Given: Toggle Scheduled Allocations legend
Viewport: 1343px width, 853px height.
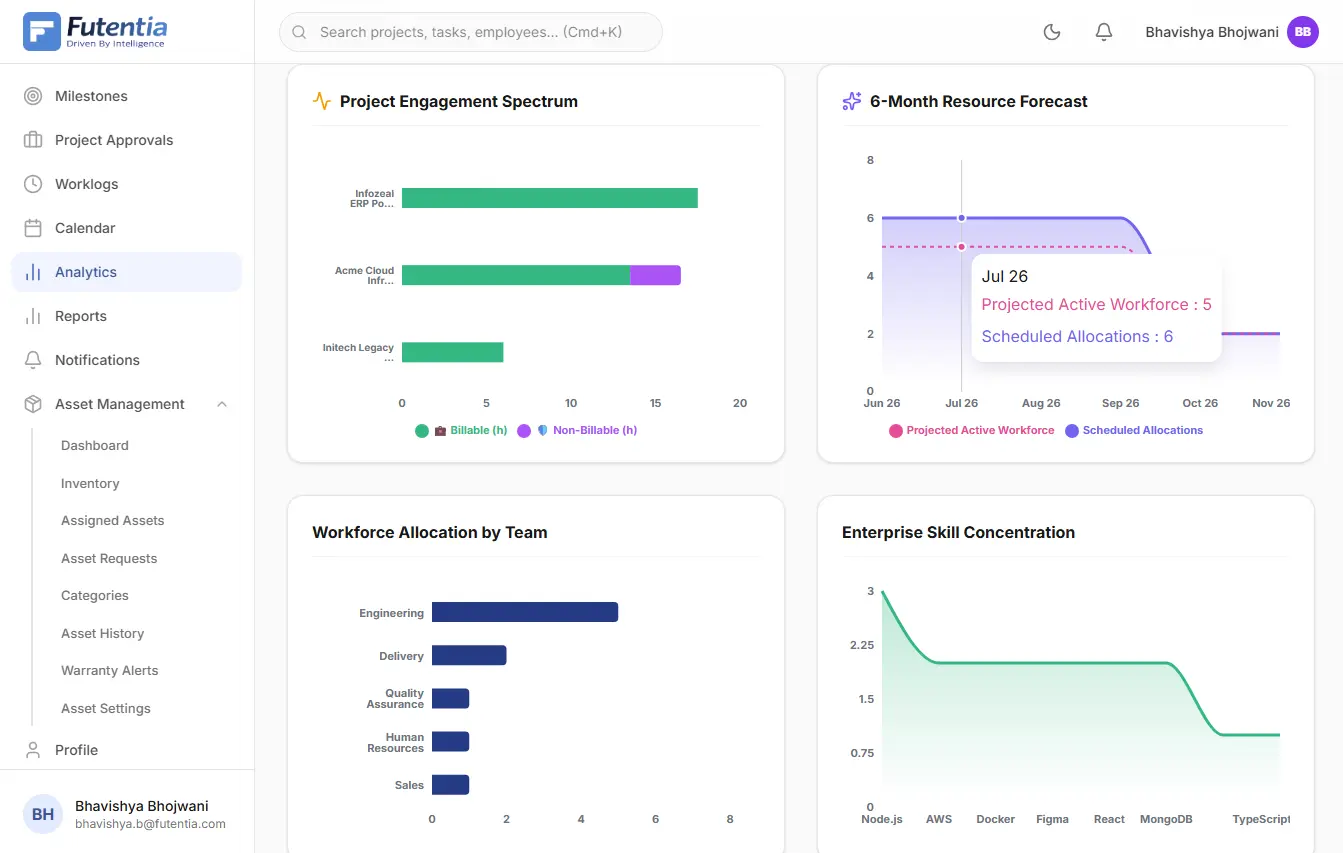Looking at the screenshot, I should coord(1134,431).
